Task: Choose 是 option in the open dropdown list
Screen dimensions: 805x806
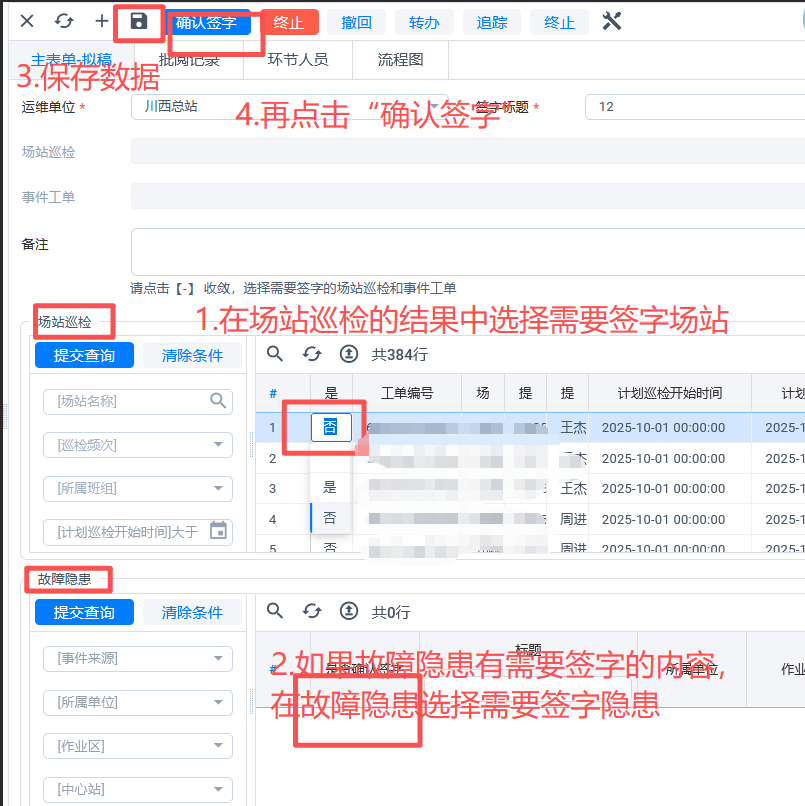Action: click(x=330, y=487)
